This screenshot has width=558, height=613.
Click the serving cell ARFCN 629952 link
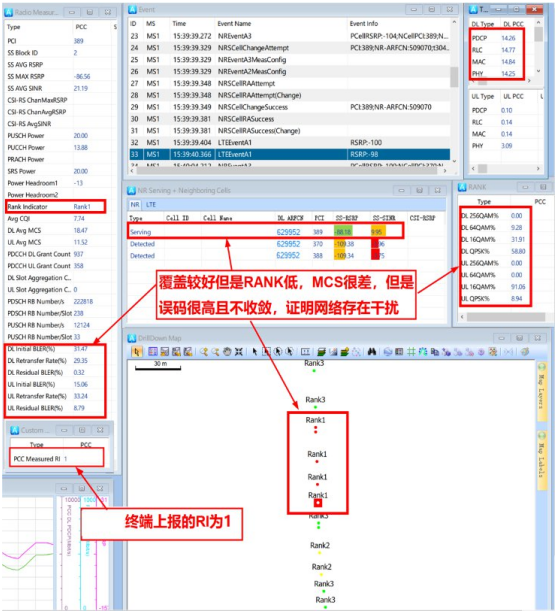coord(289,232)
